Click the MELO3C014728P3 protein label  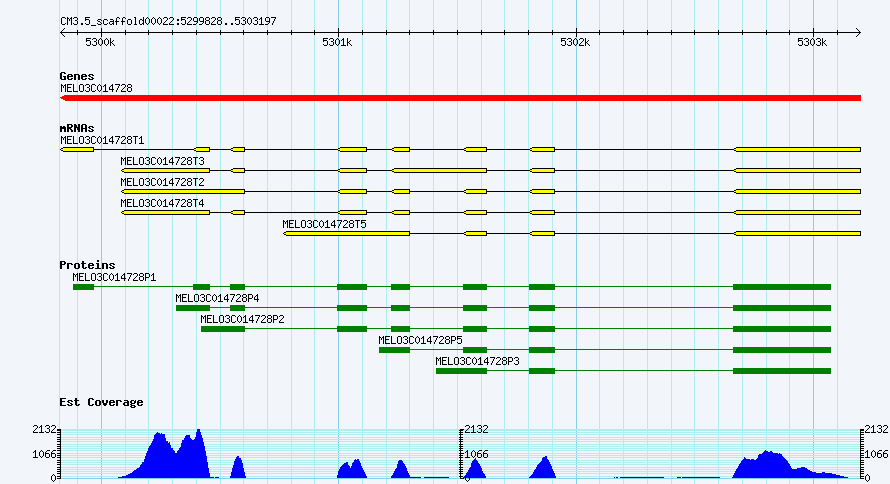477,361
